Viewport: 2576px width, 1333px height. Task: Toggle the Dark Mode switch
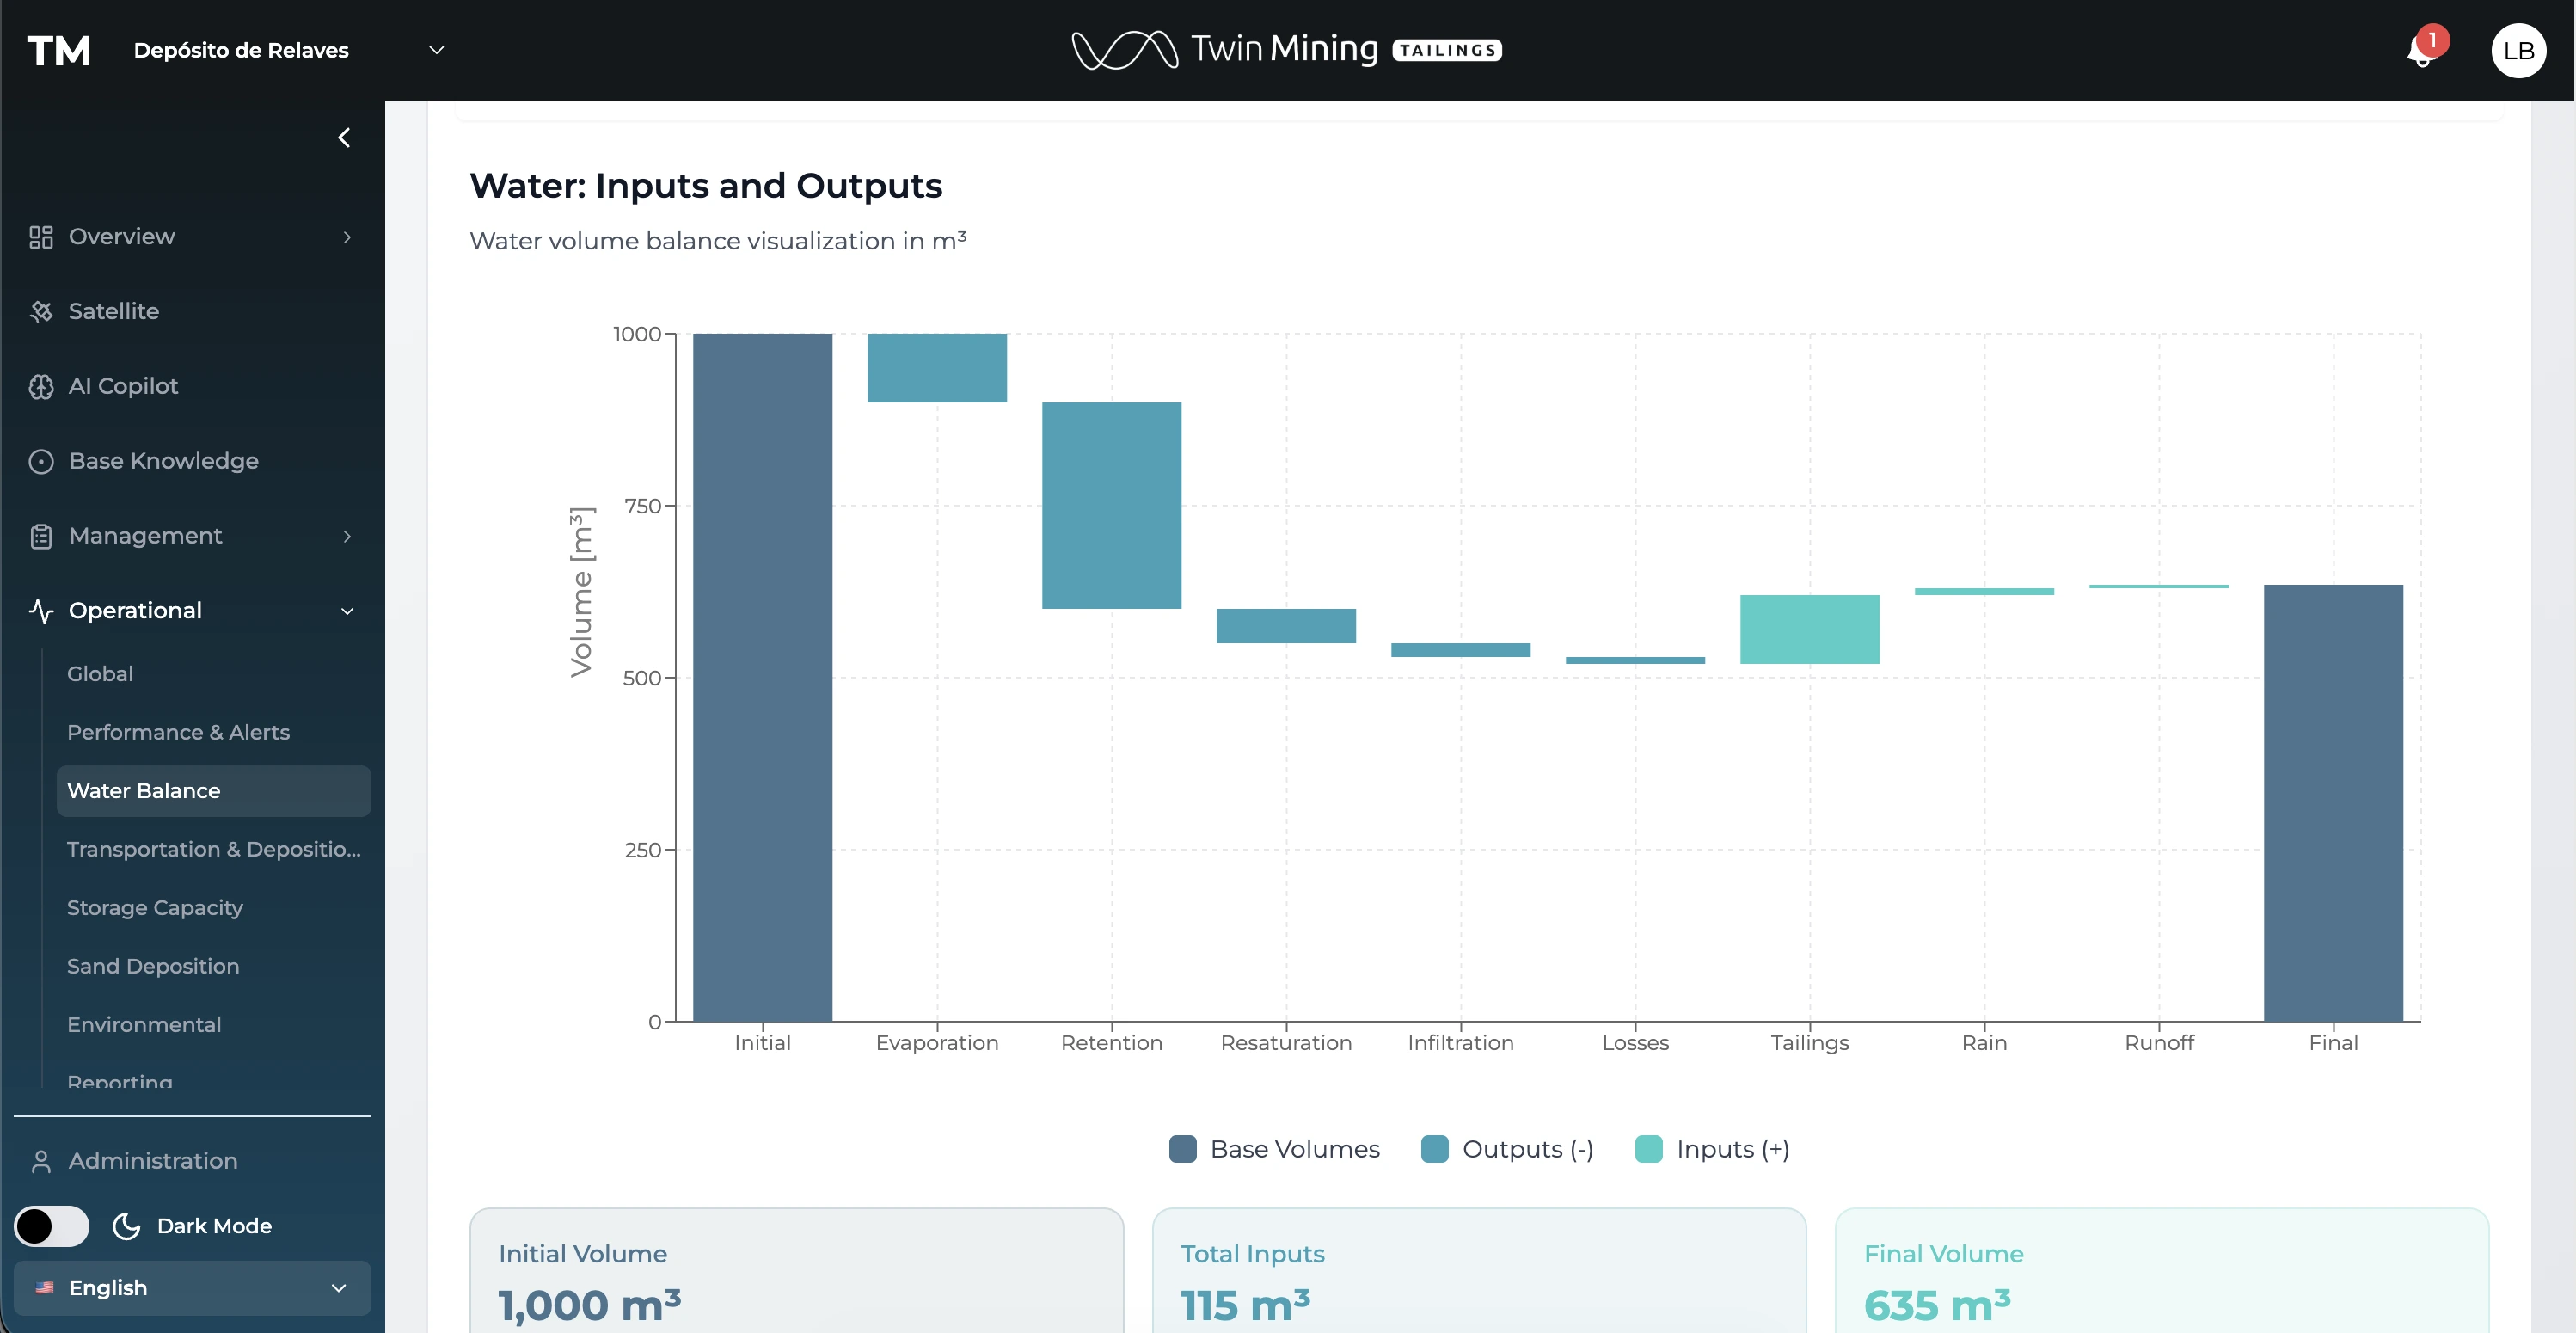coord(52,1226)
